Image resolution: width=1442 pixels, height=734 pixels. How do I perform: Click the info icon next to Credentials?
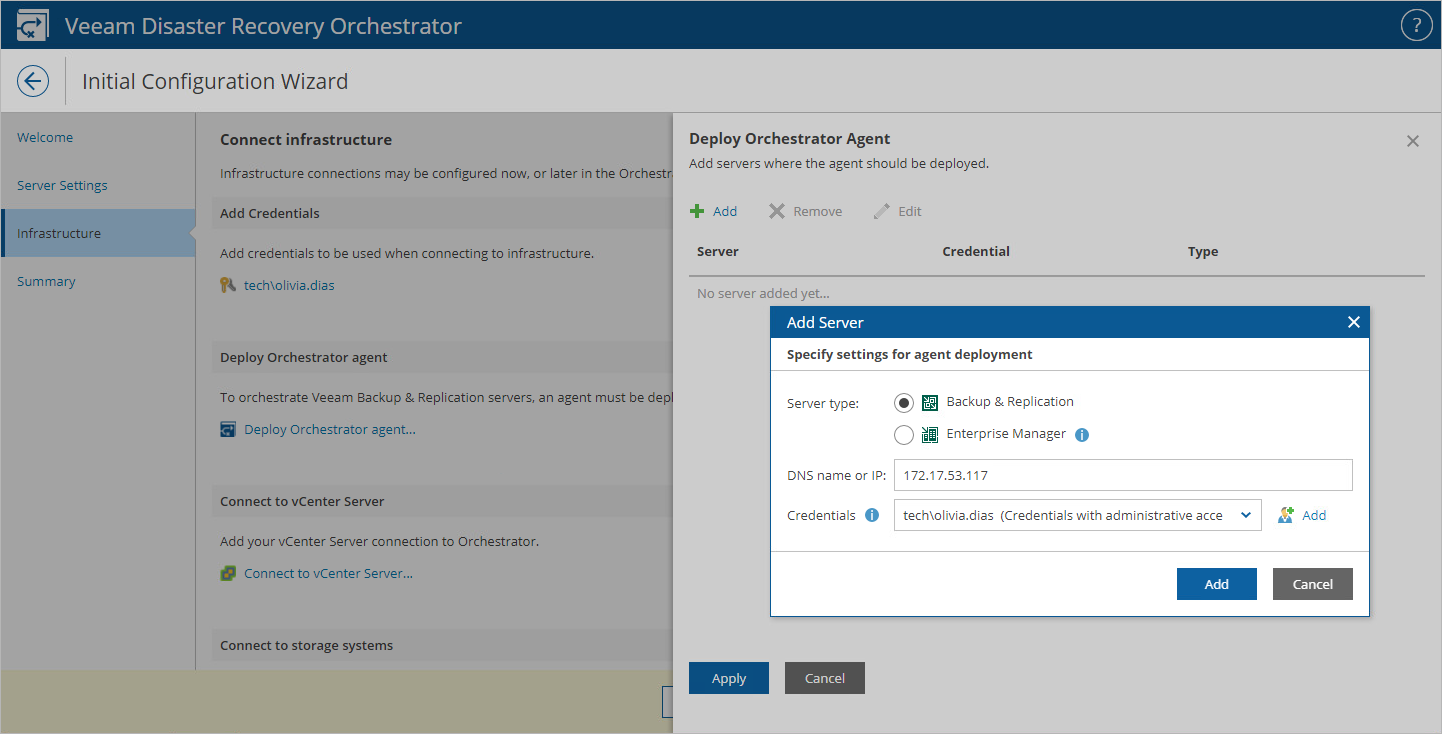click(872, 516)
